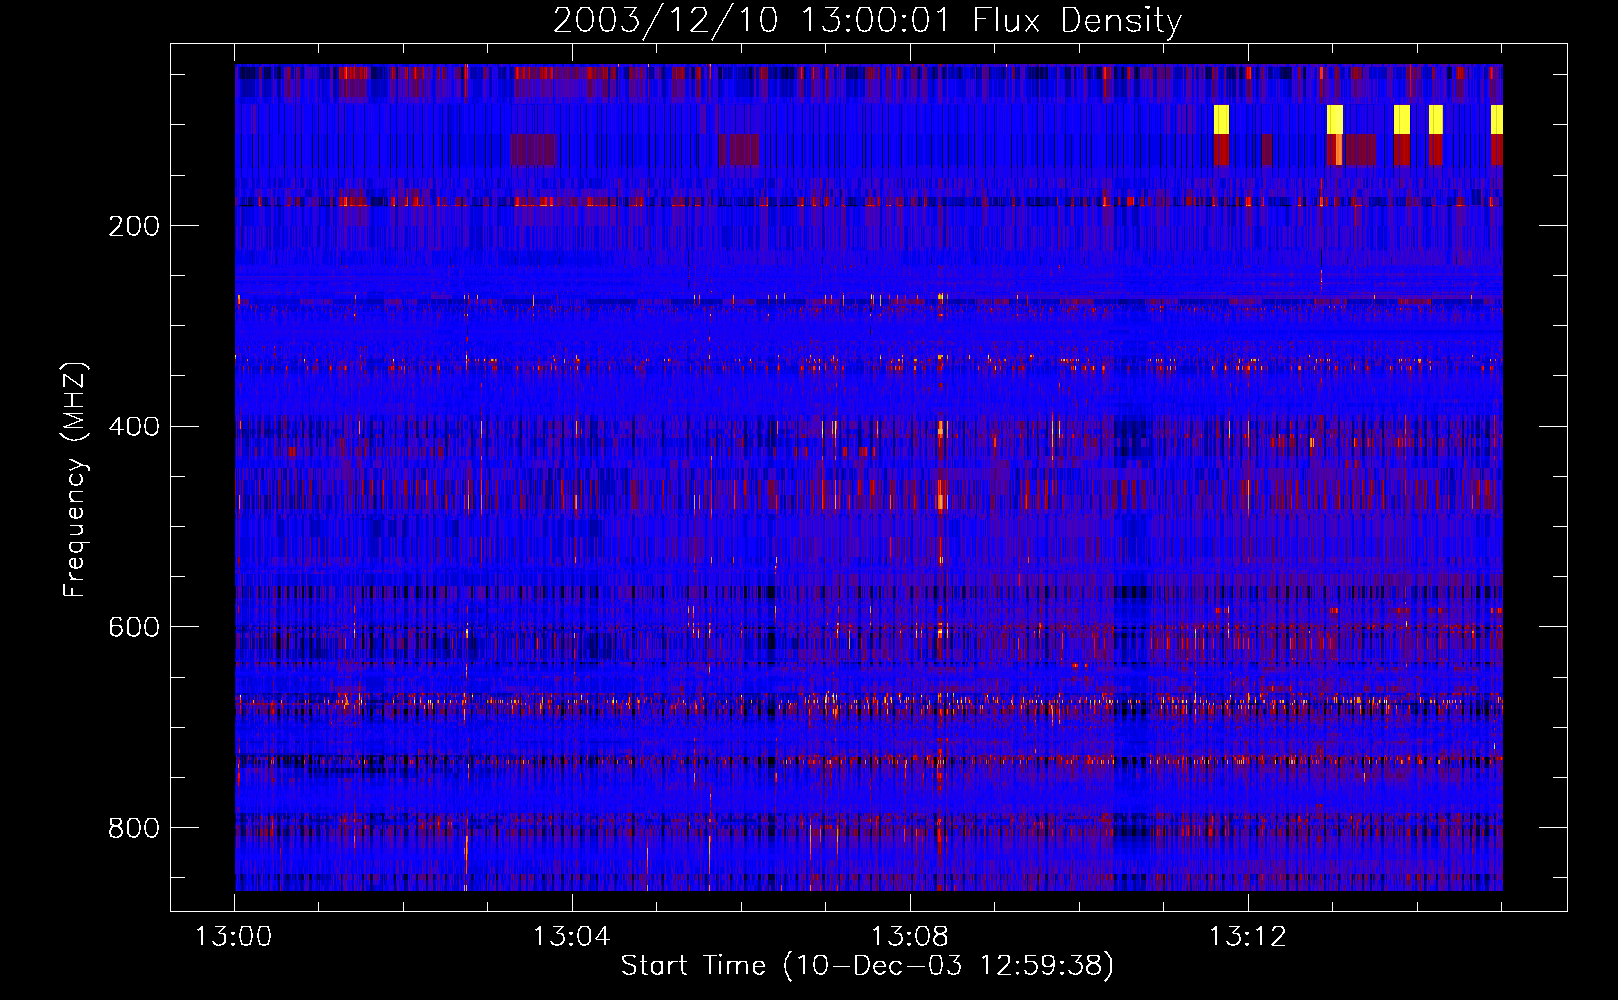Click the 800 frequency tick label
This screenshot has width=1618, height=1000.
coord(134,828)
